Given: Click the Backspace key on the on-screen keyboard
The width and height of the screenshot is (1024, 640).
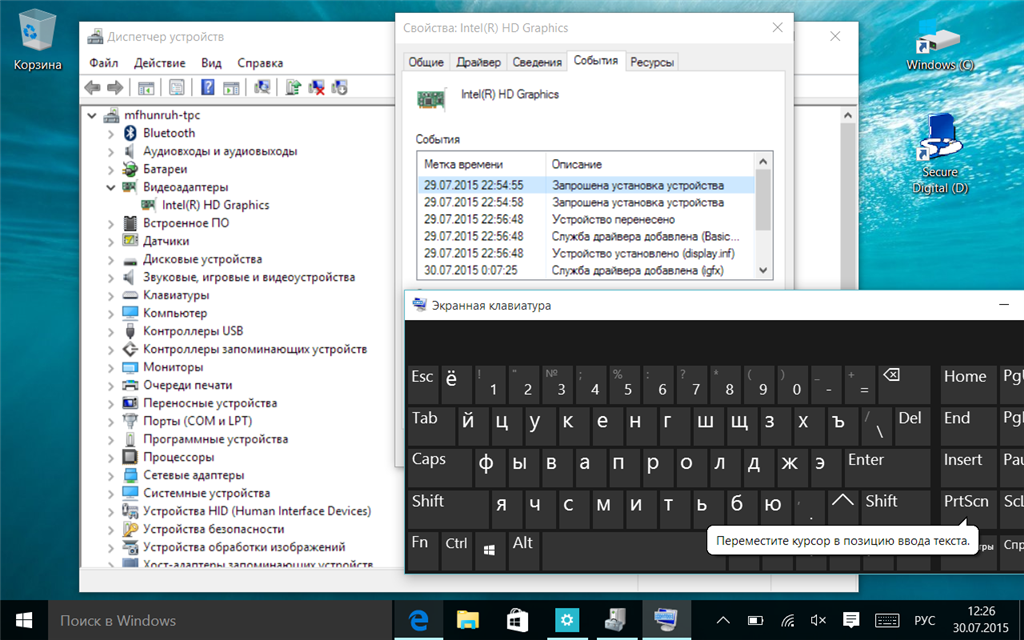Looking at the screenshot, I should pos(904,383).
